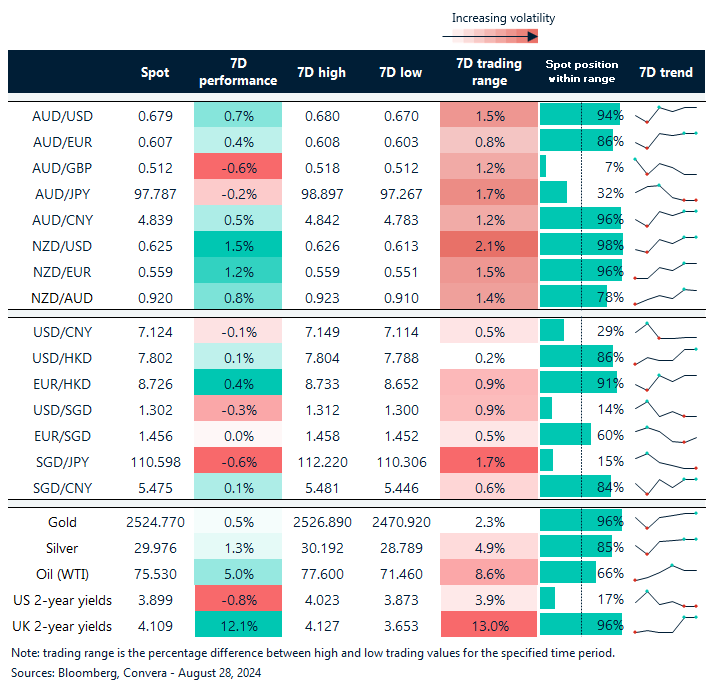712x695 pixels.
Task: Select the Spot position within range header
Action: (x=580, y=72)
